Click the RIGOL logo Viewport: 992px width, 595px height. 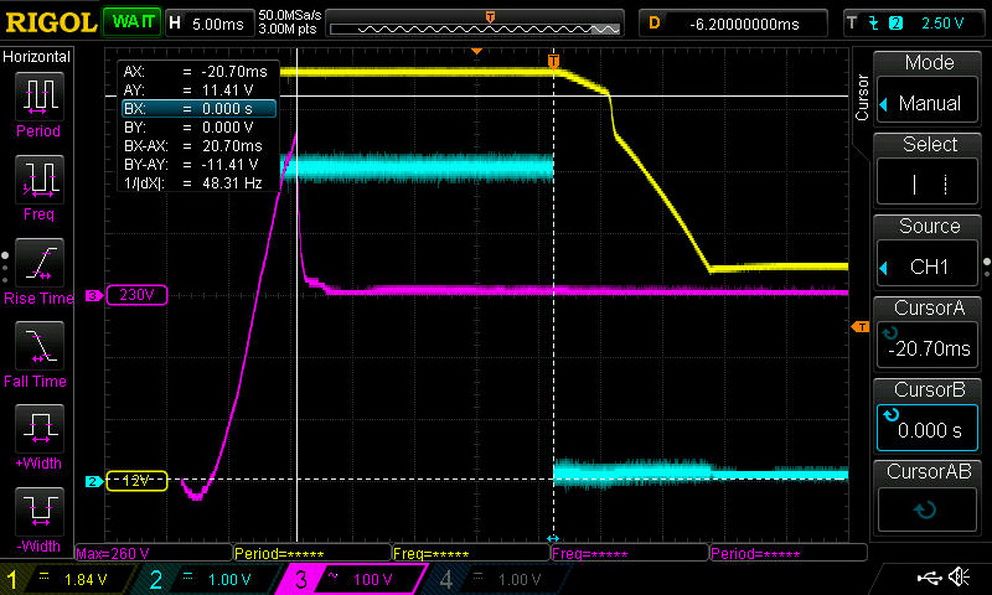click(x=51, y=23)
